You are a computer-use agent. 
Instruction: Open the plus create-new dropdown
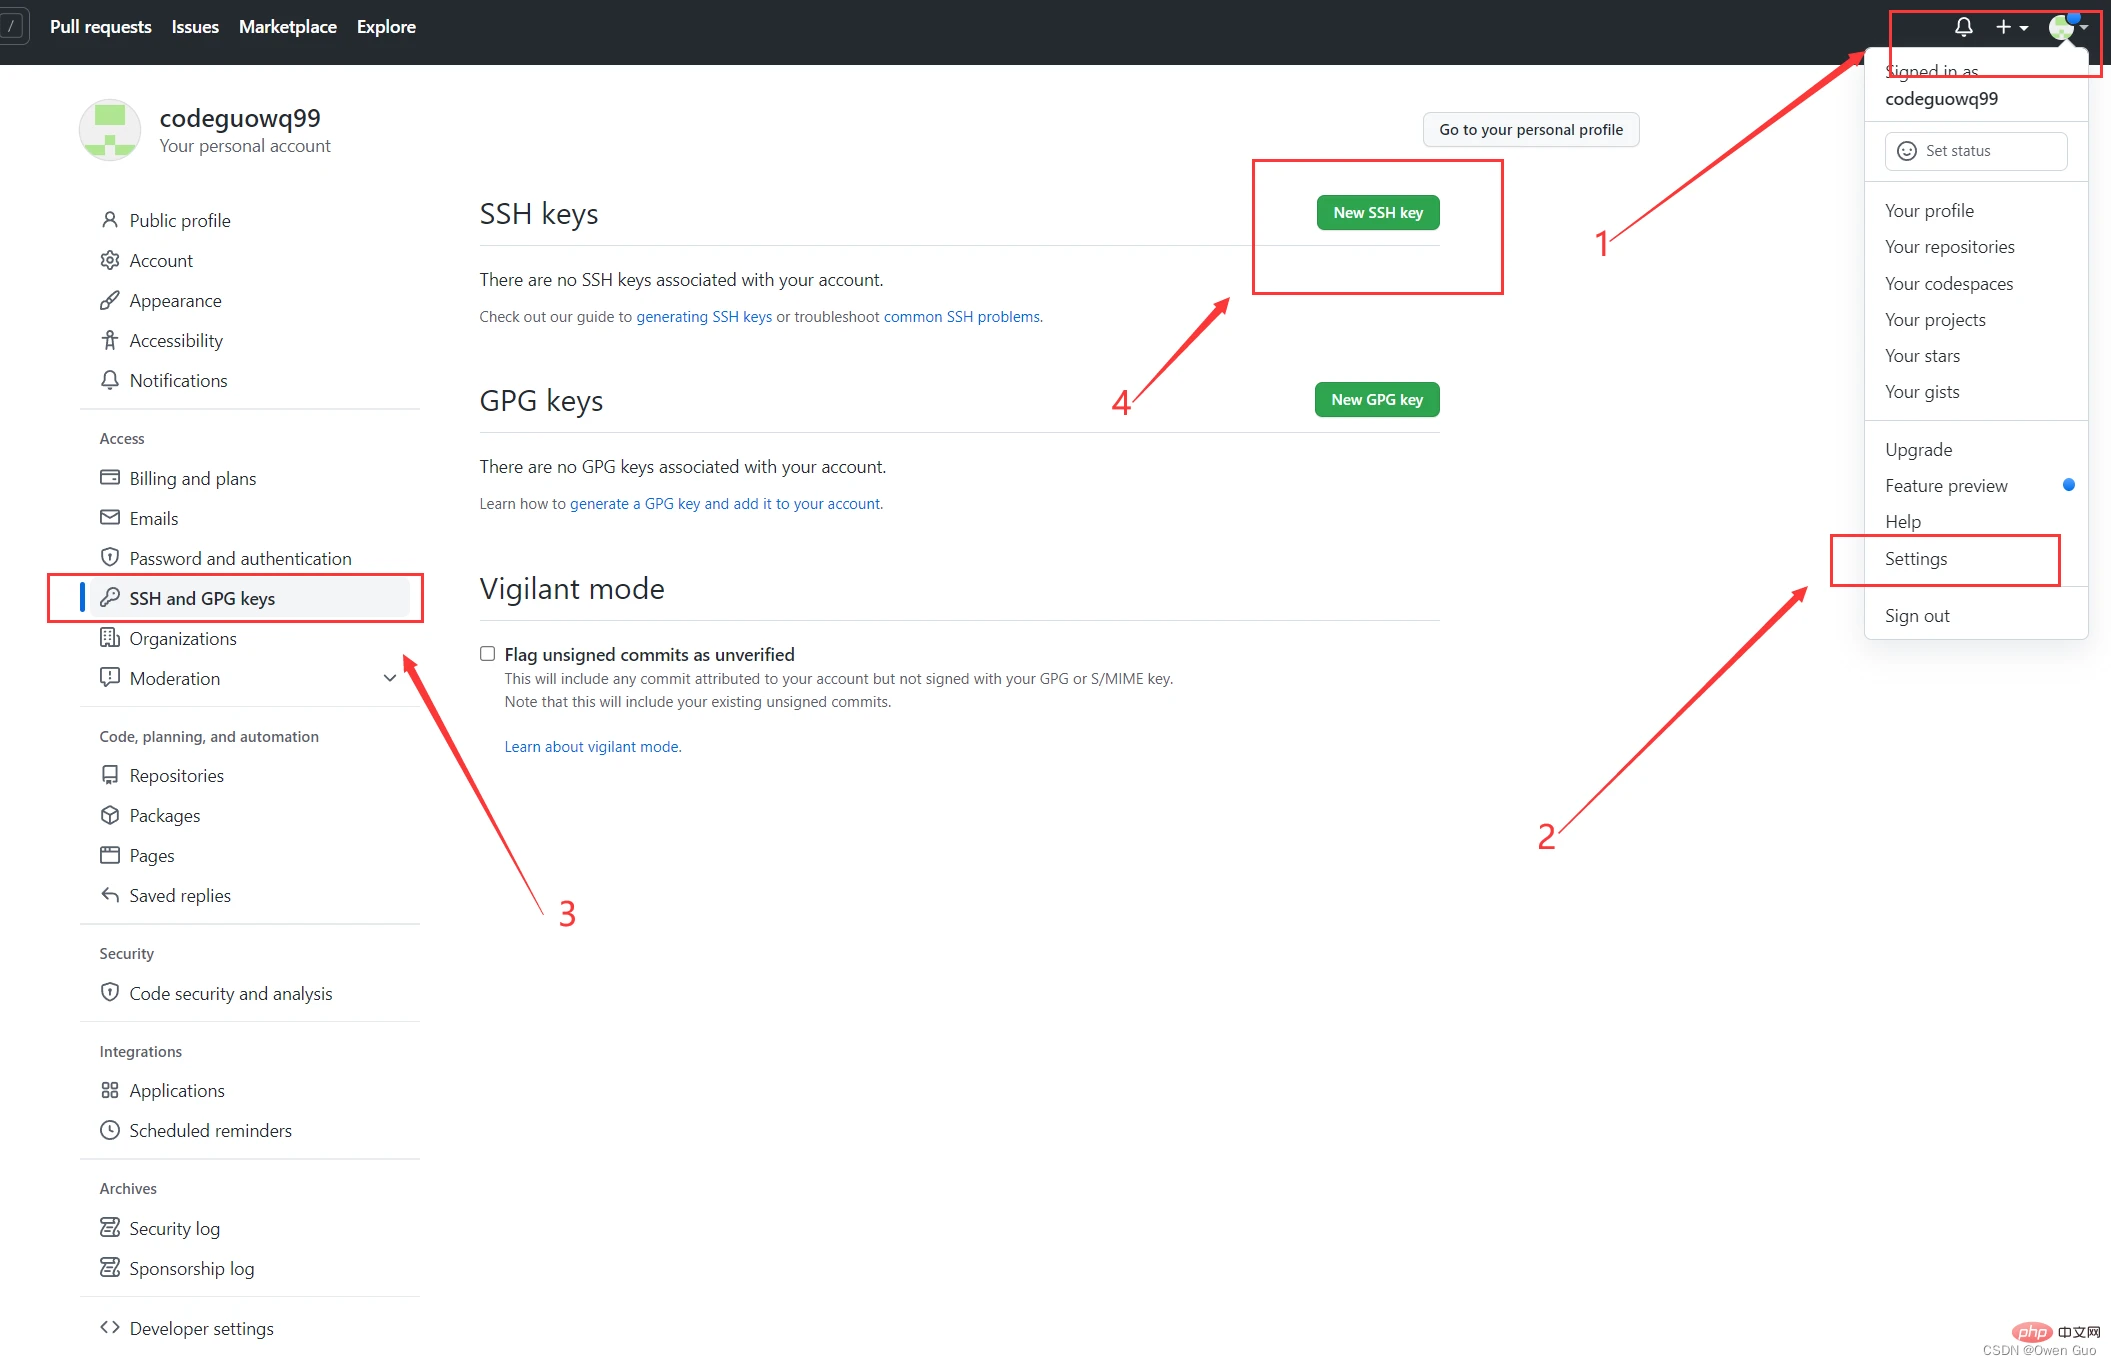(x=2011, y=27)
